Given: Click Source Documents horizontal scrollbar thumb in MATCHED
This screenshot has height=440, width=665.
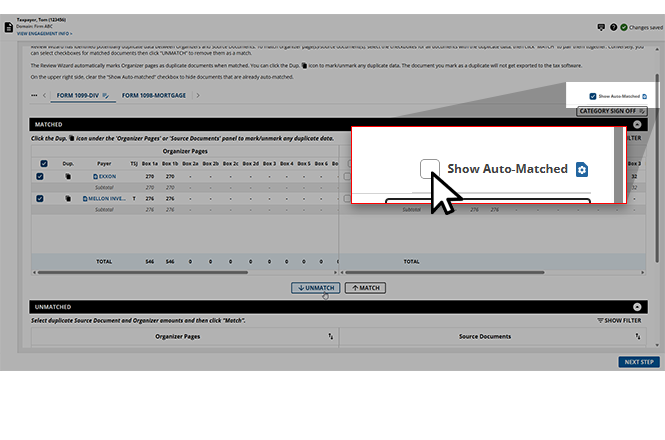Looking at the screenshot, I should (445, 272).
